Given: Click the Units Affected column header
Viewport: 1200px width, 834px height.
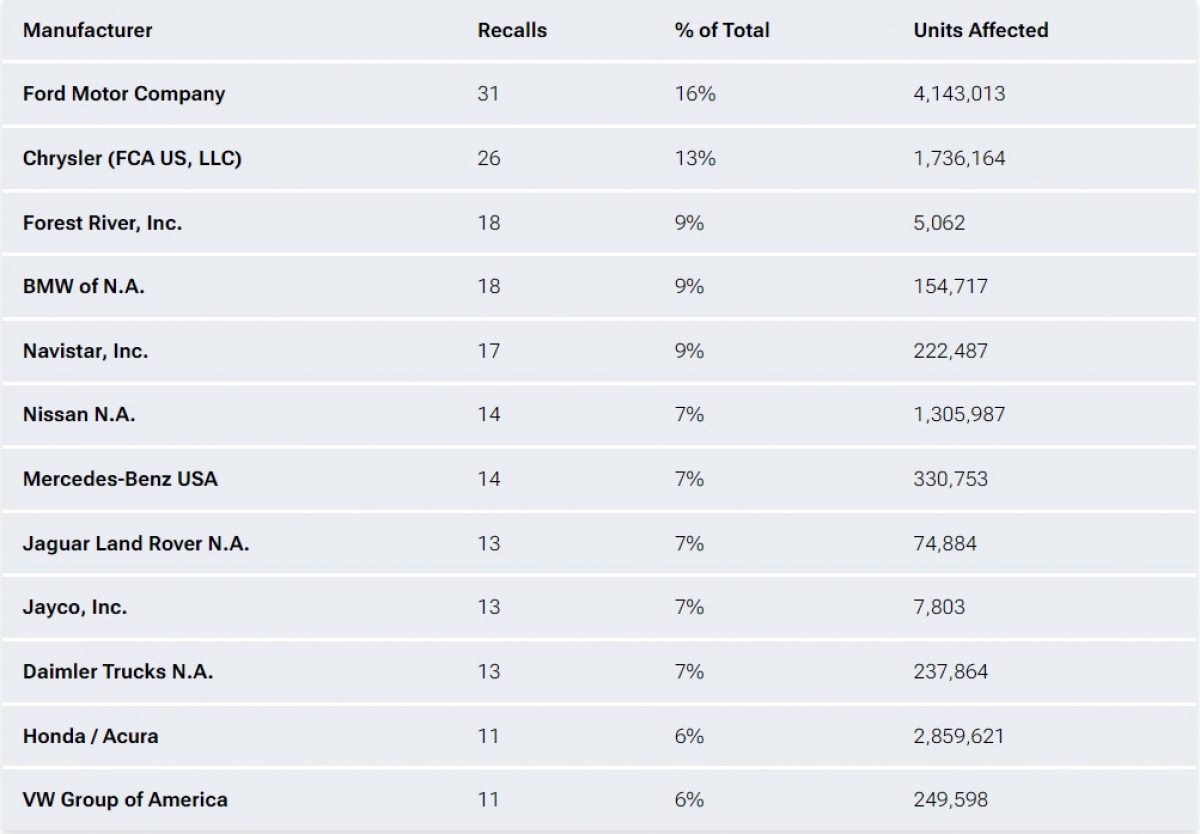Looking at the screenshot, I should tap(980, 30).
